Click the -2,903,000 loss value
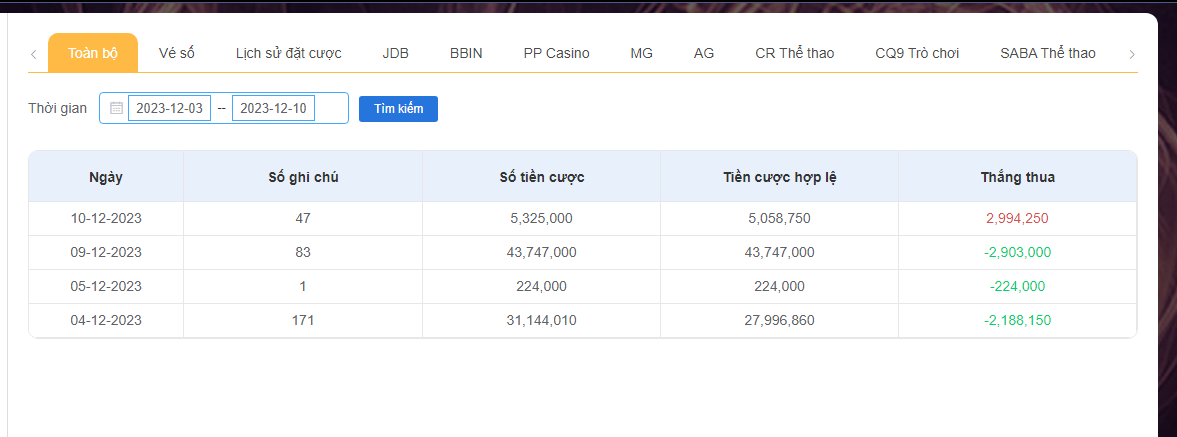The image size is (1177, 437). coord(1017,252)
